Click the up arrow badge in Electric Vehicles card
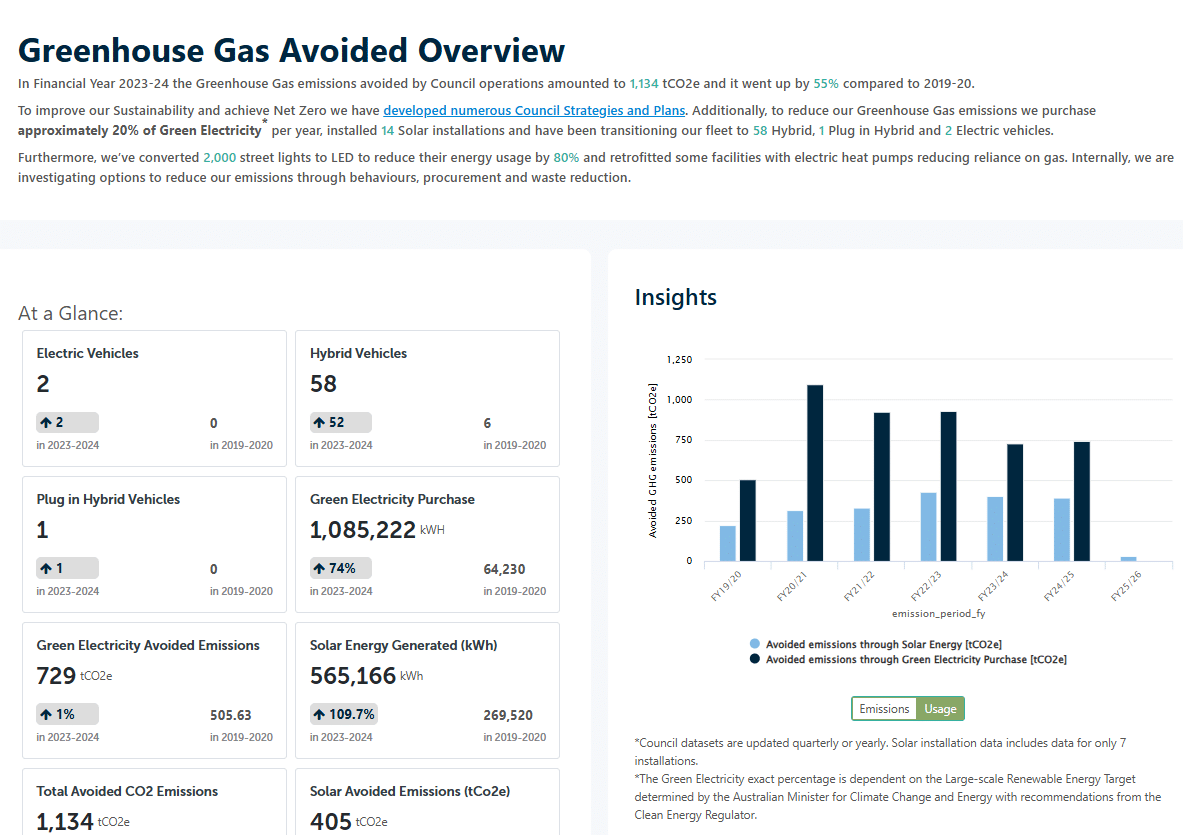 [67, 423]
